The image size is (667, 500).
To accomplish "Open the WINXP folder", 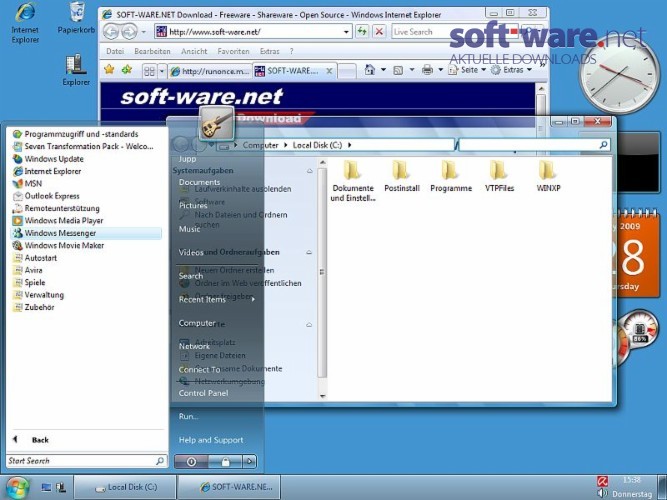I will tap(548, 176).
